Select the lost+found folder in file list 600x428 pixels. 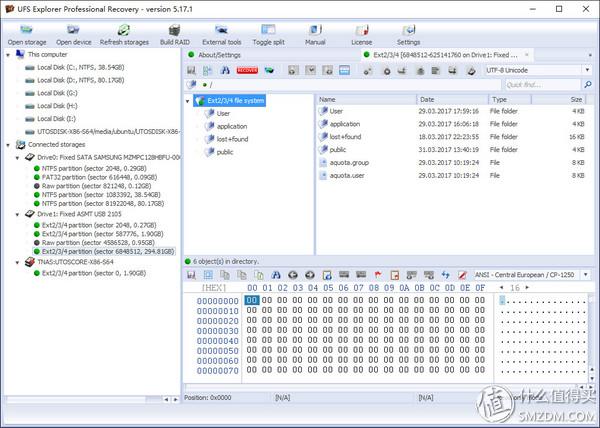coord(345,136)
